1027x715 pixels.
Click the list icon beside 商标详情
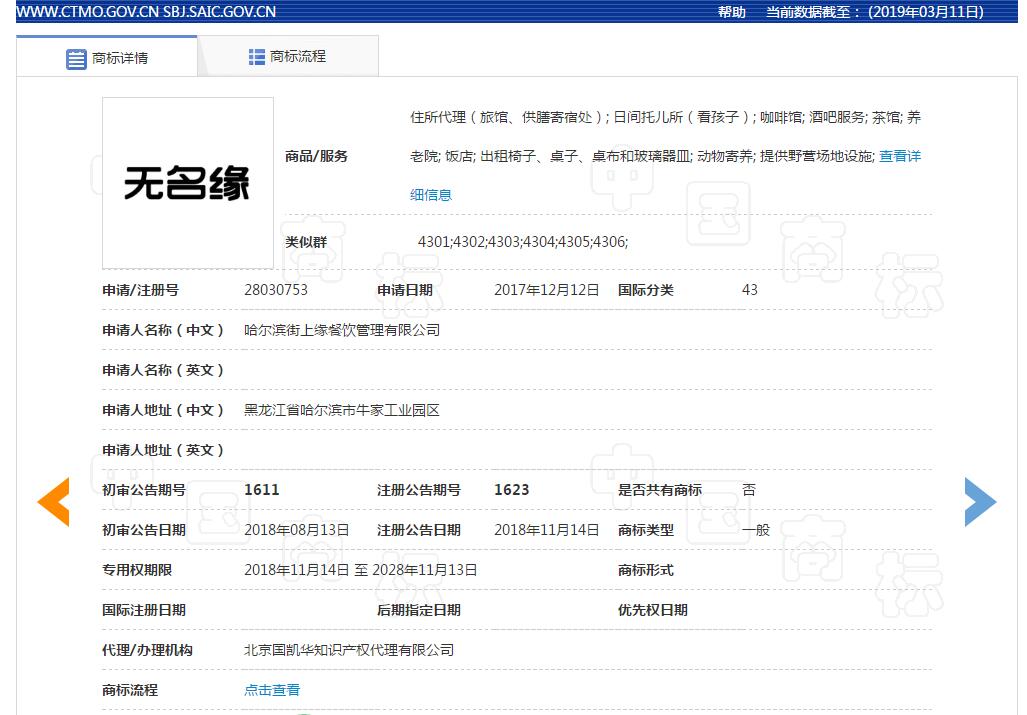pyautogui.click(x=76, y=58)
